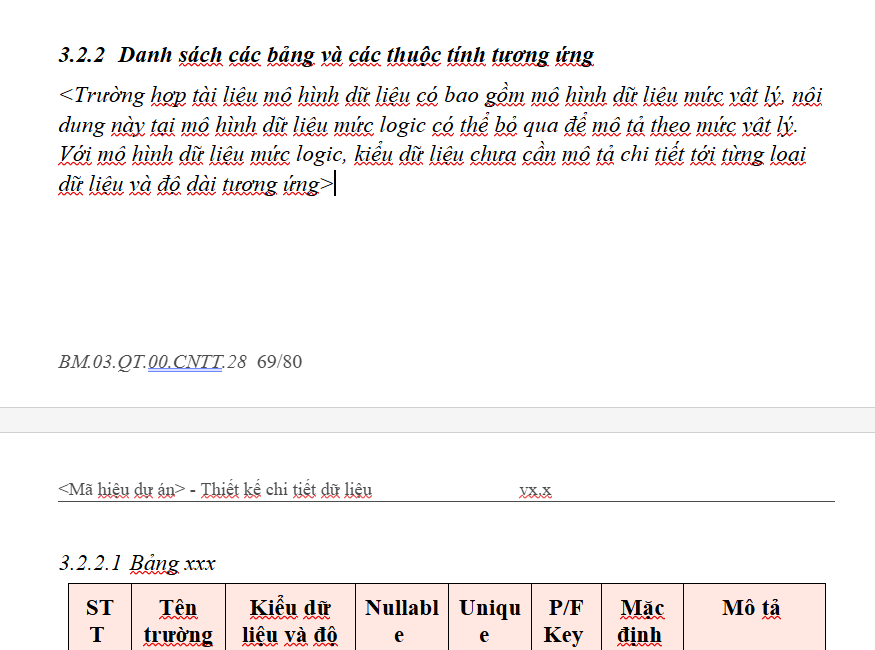The width and height of the screenshot is (875, 650).
Task: Click the section number '3.2.2'
Action: pos(82,55)
